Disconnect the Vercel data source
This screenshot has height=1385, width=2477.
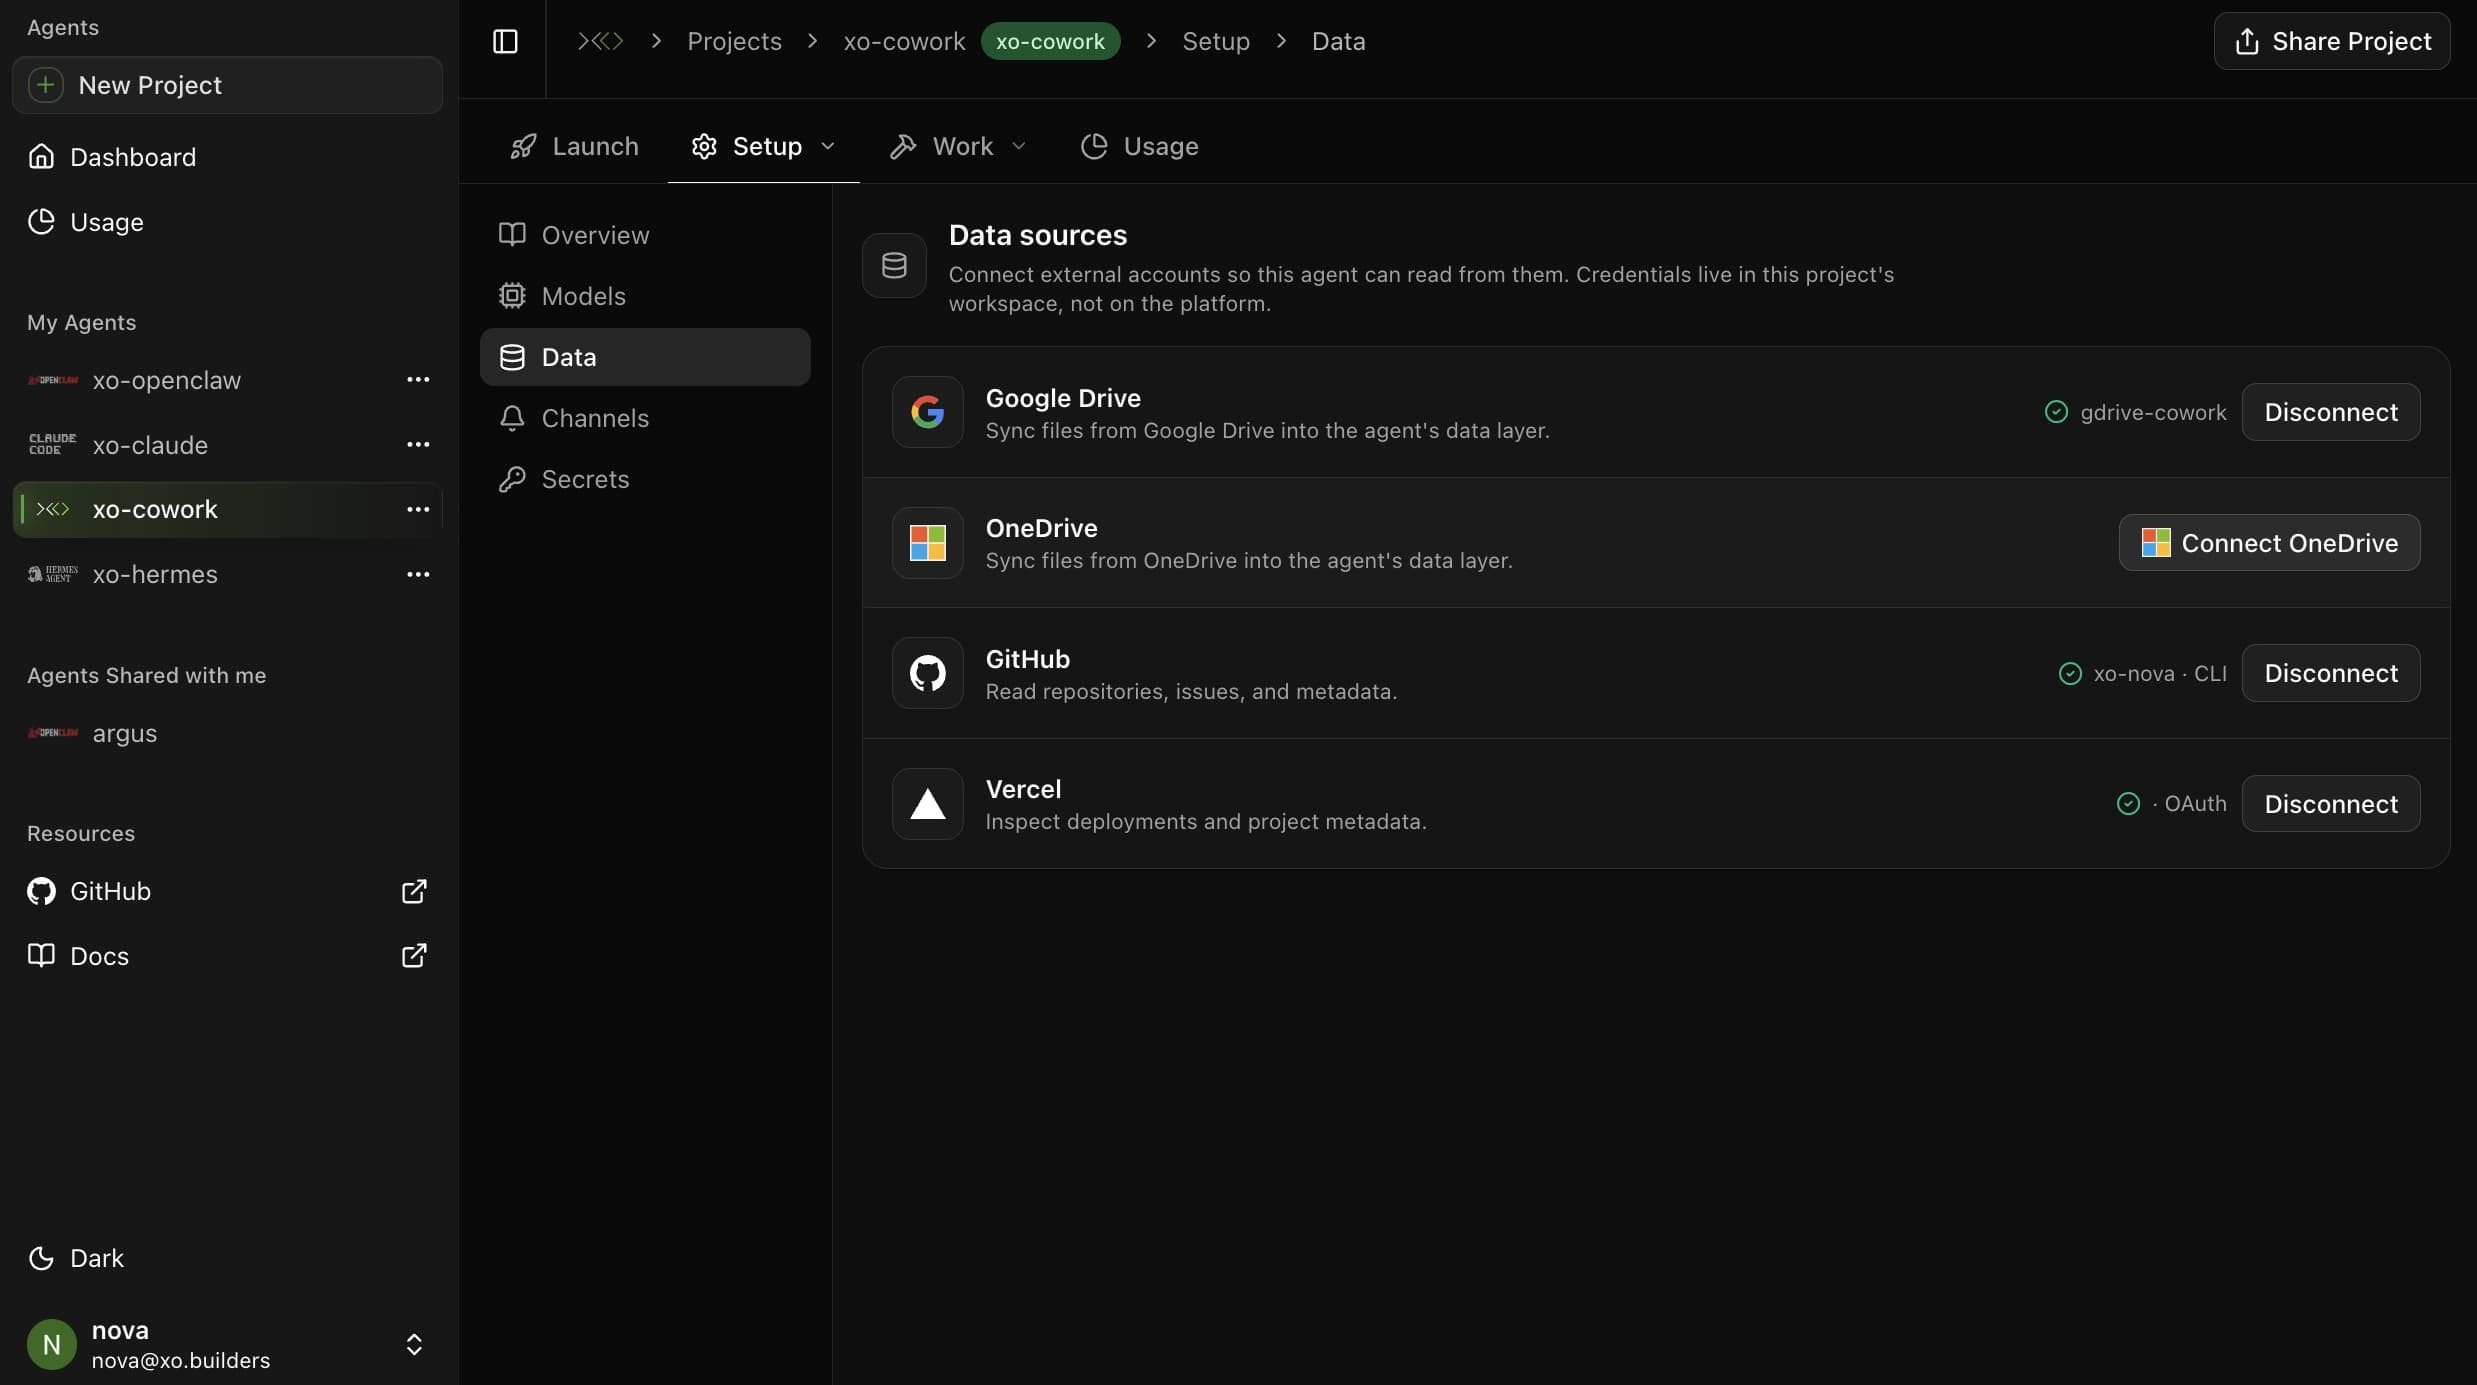pos(2330,804)
